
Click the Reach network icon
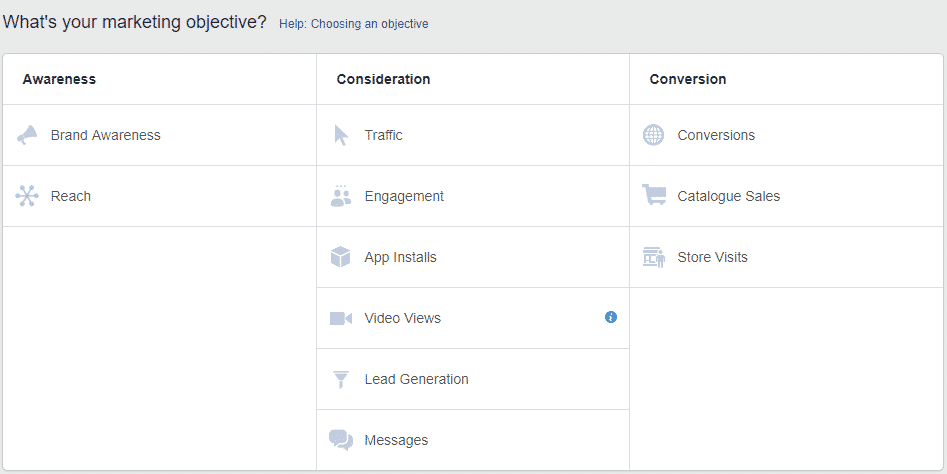click(x=27, y=196)
